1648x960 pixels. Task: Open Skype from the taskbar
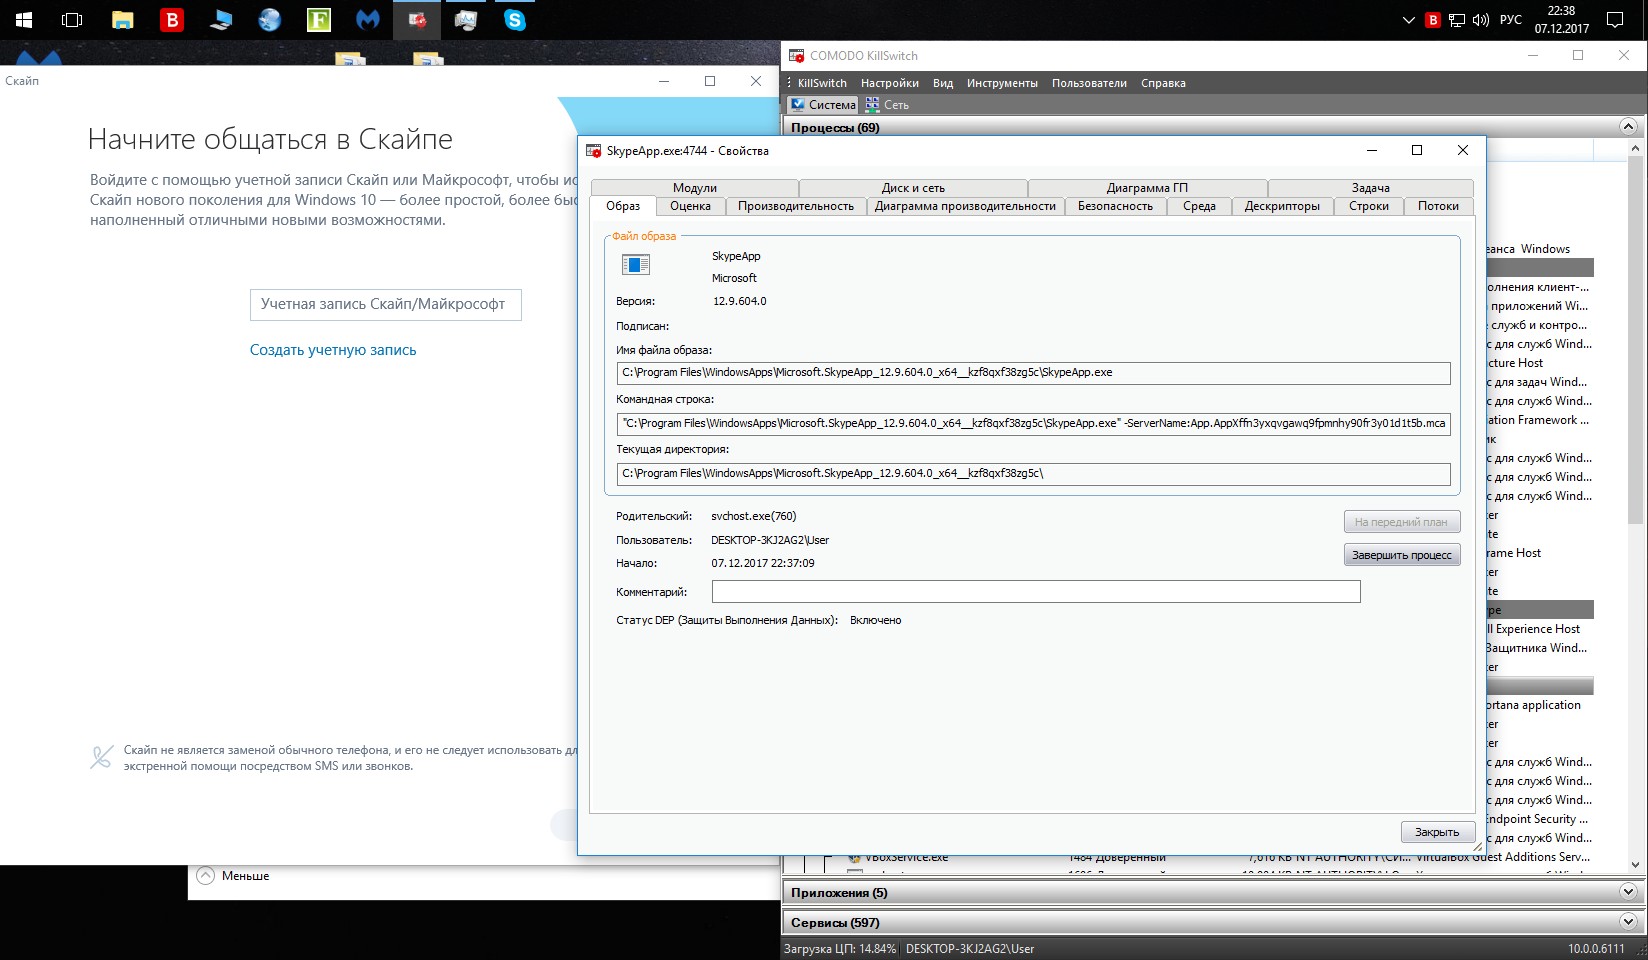click(515, 20)
